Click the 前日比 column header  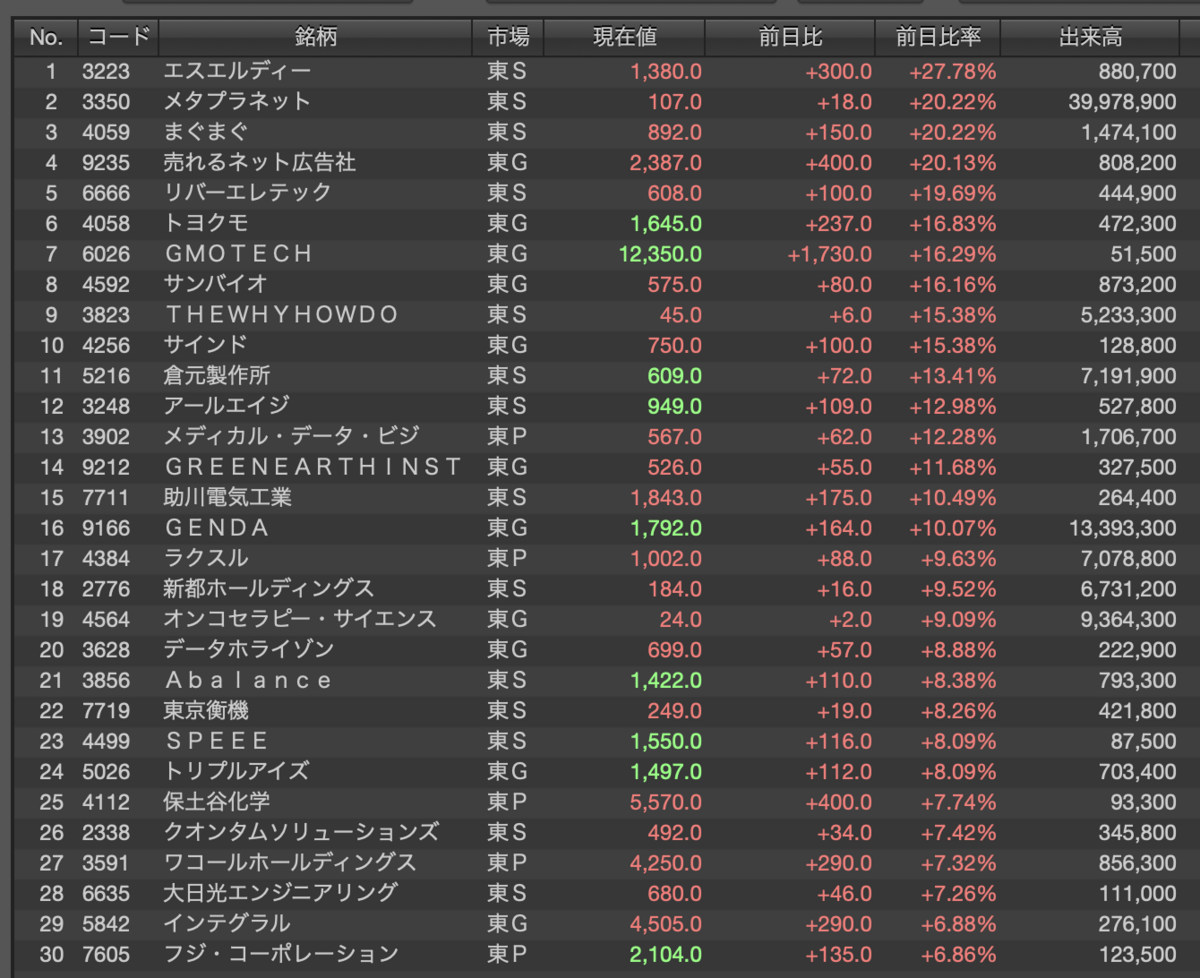790,38
